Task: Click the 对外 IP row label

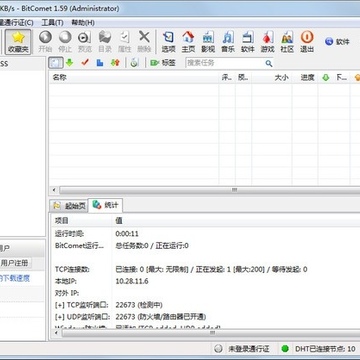Action: tap(66, 293)
